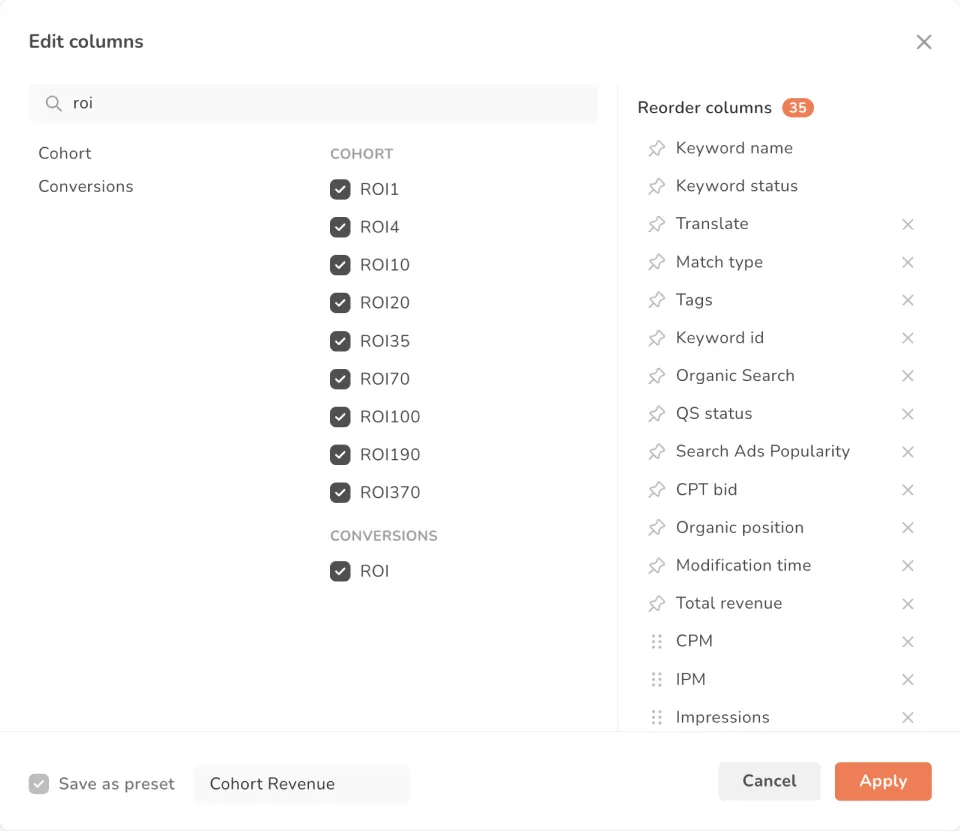This screenshot has width=960, height=831.
Task: Click pin icon next to Keyword name
Action: coord(656,148)
